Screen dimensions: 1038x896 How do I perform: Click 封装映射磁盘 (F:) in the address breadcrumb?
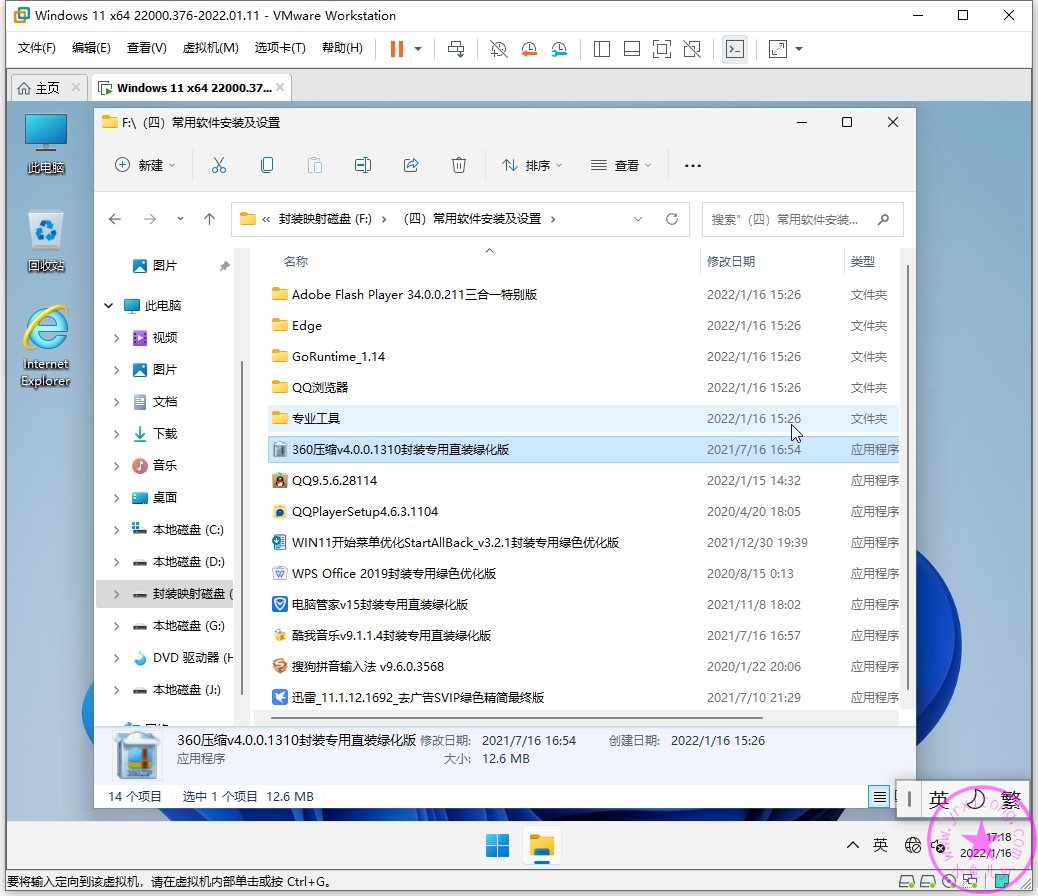point(325,219)
